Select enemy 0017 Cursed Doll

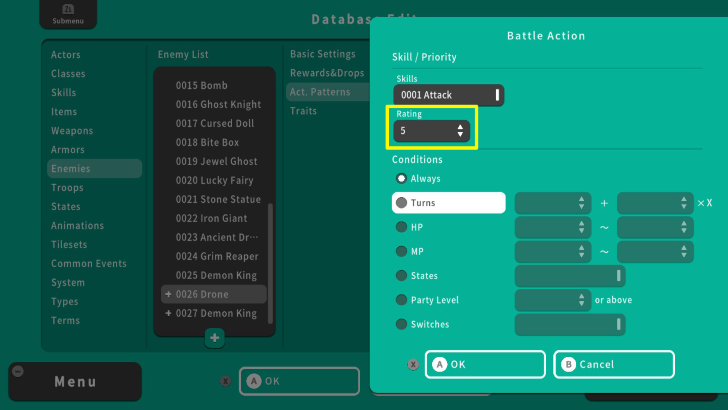[214, 124]
